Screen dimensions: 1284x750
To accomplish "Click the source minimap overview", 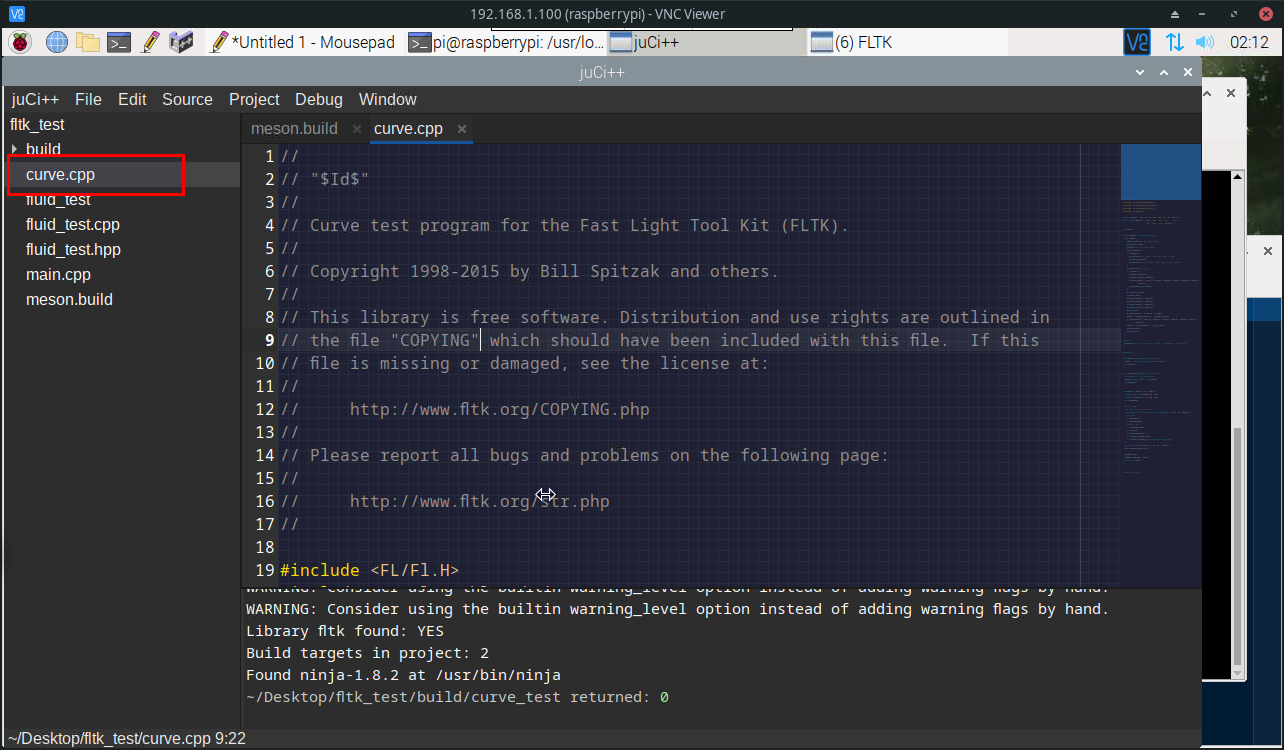I will pos(1160,365).
